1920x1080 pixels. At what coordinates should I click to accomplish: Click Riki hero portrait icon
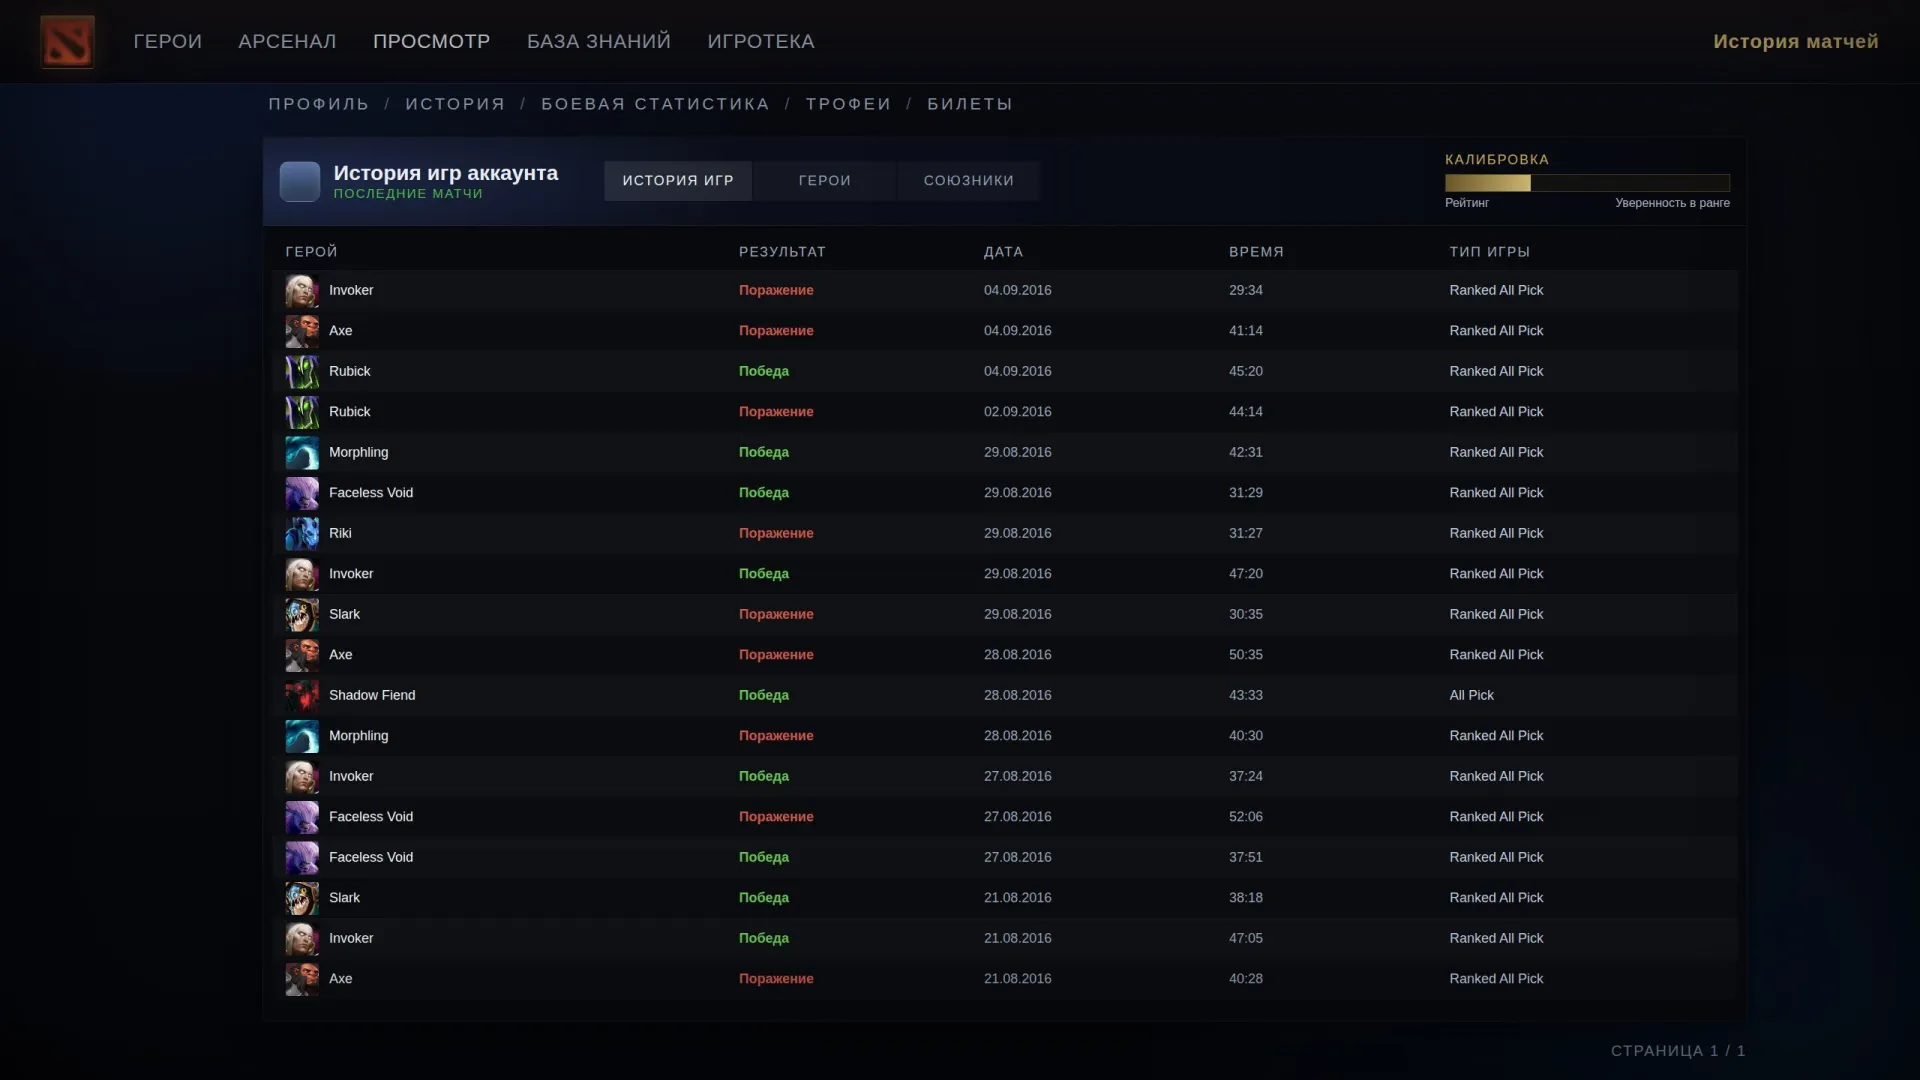pos(302,534)
